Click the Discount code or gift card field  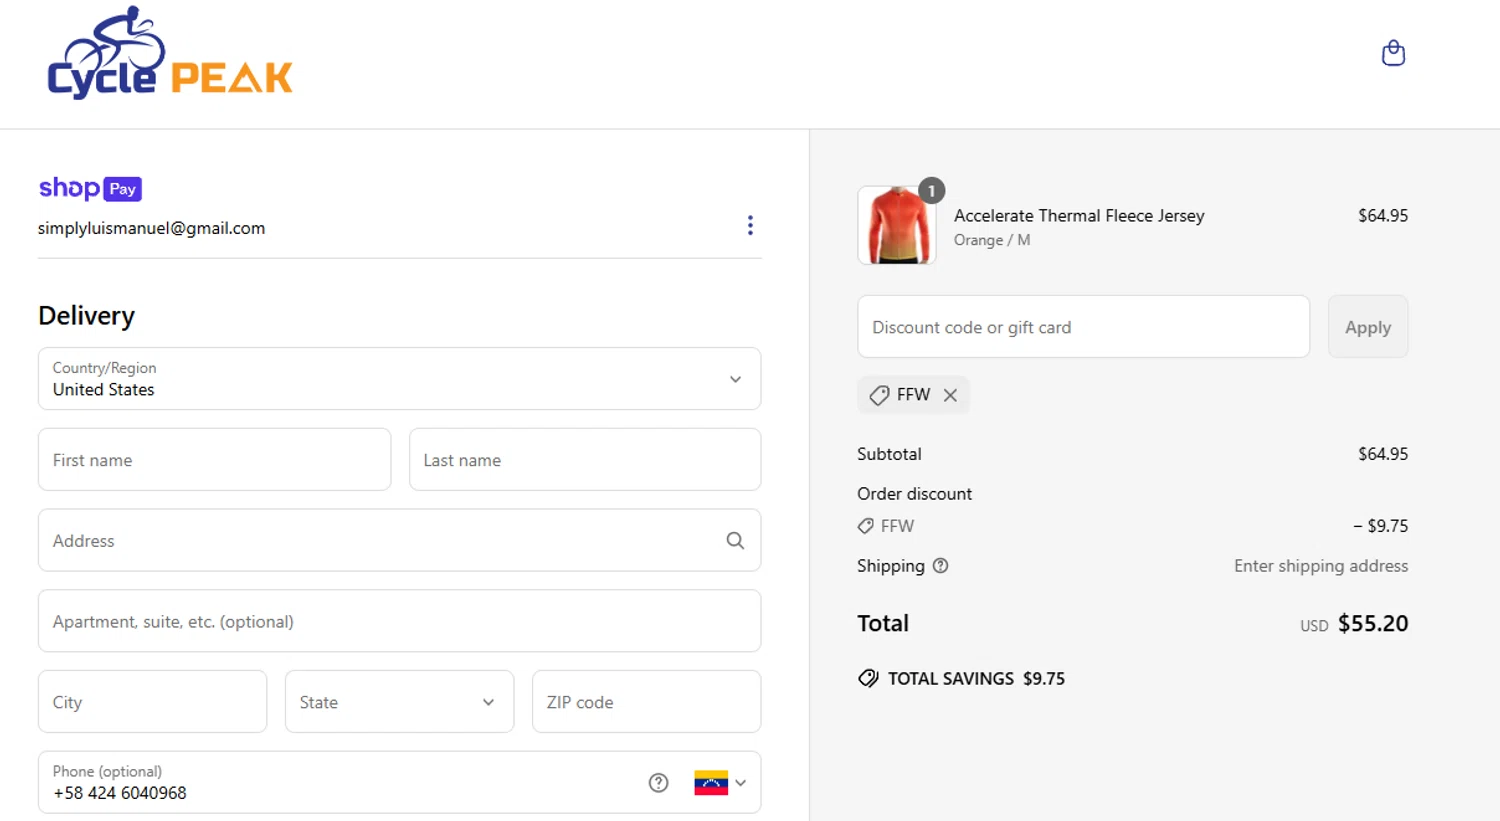pyautogui.click(x=1083, y=327)
